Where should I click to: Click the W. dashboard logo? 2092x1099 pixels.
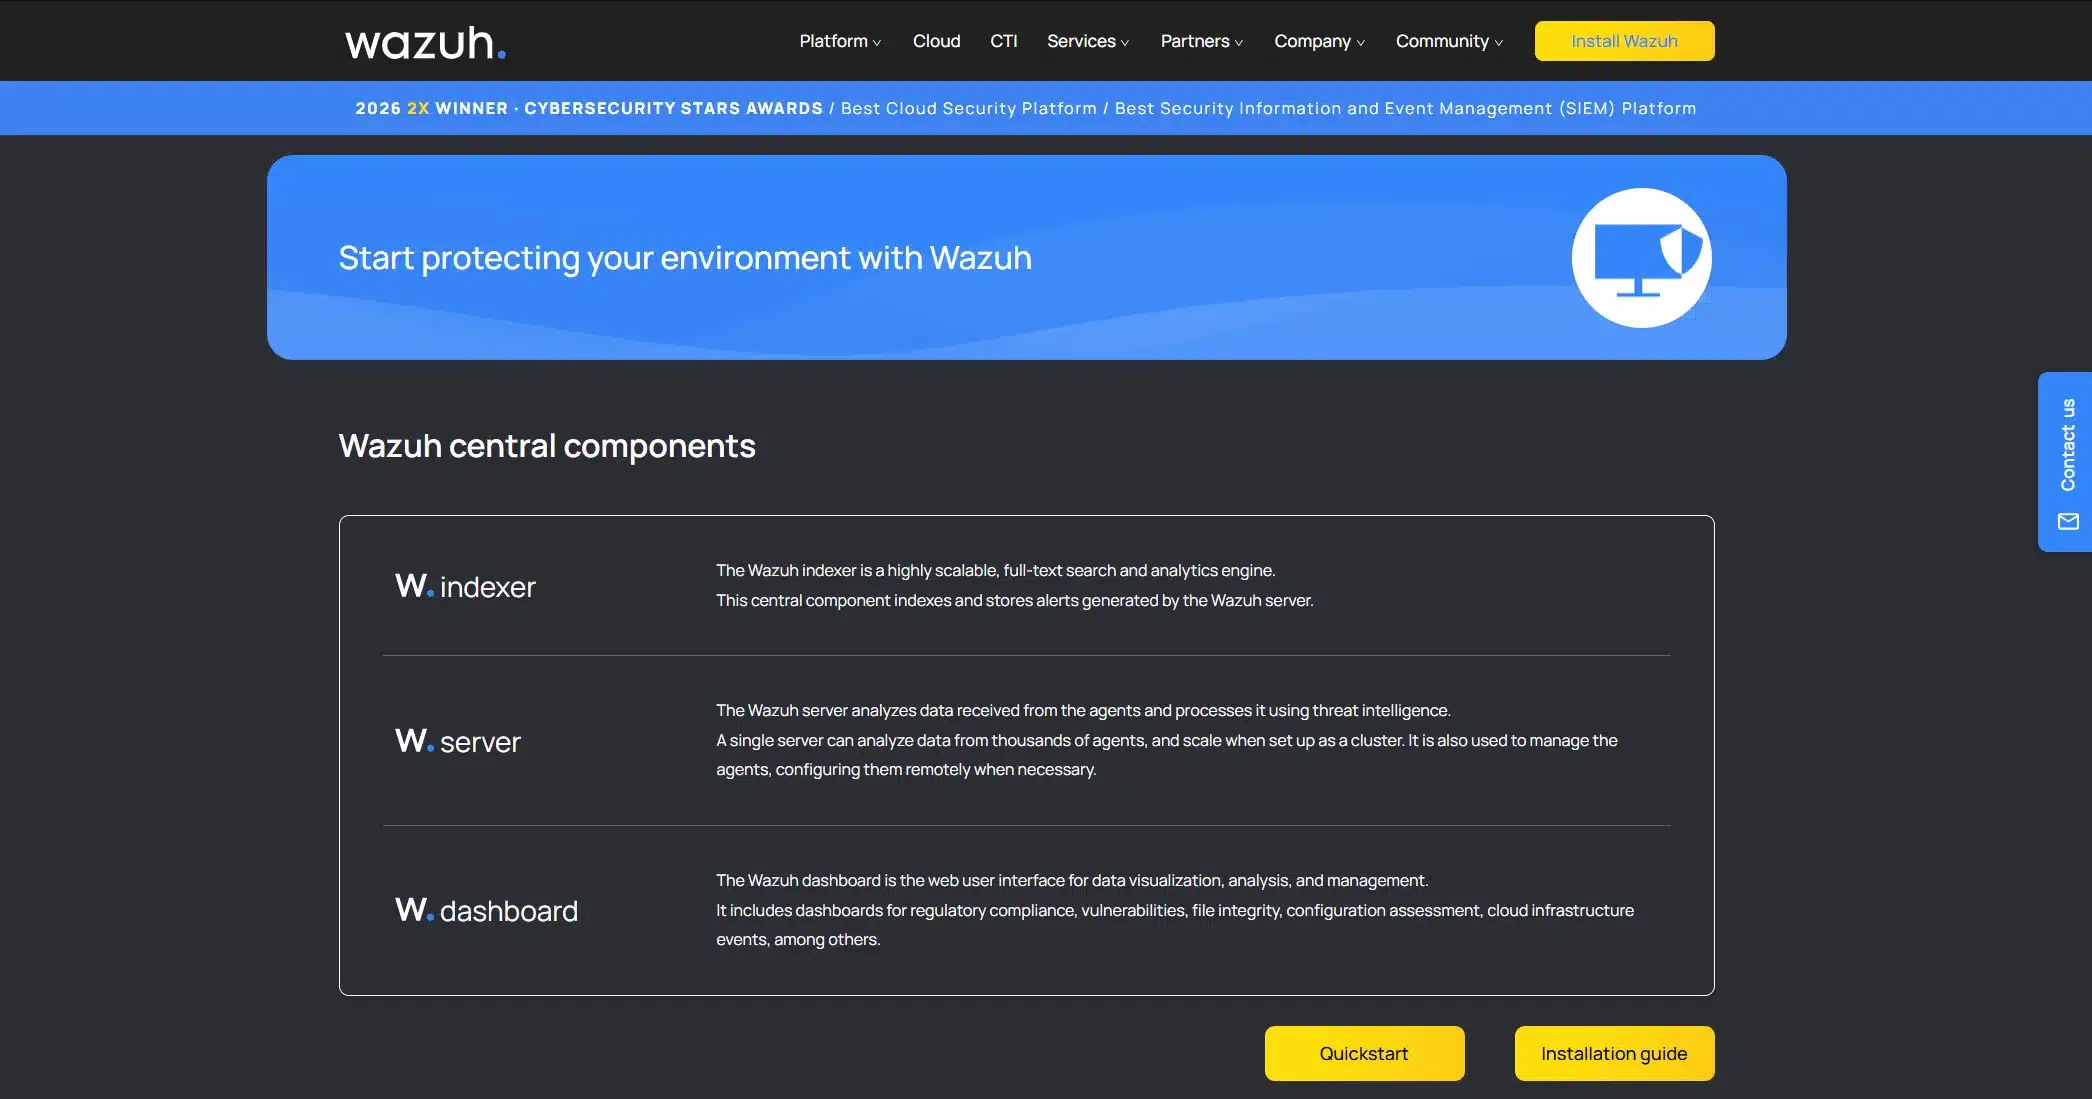point(486,910)
